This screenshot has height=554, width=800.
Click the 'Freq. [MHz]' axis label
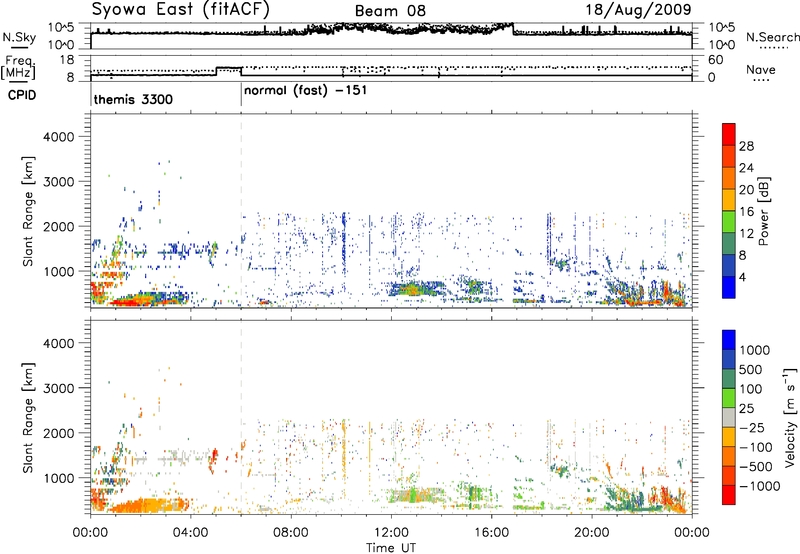(x=19, y=67)
